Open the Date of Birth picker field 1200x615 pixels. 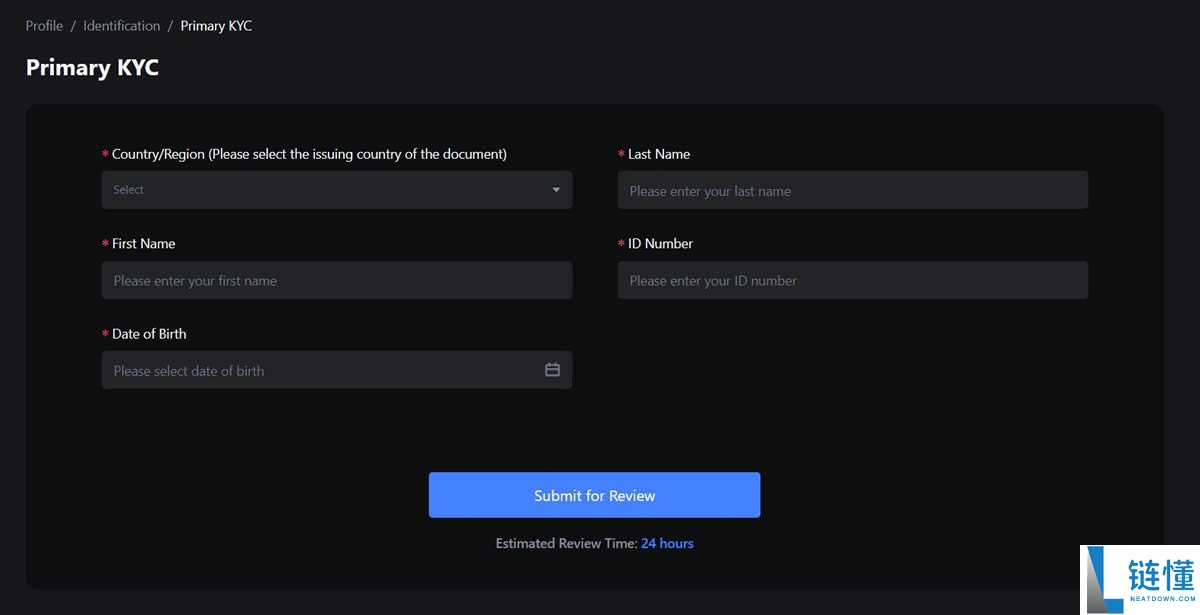click(x=337, y=370)
